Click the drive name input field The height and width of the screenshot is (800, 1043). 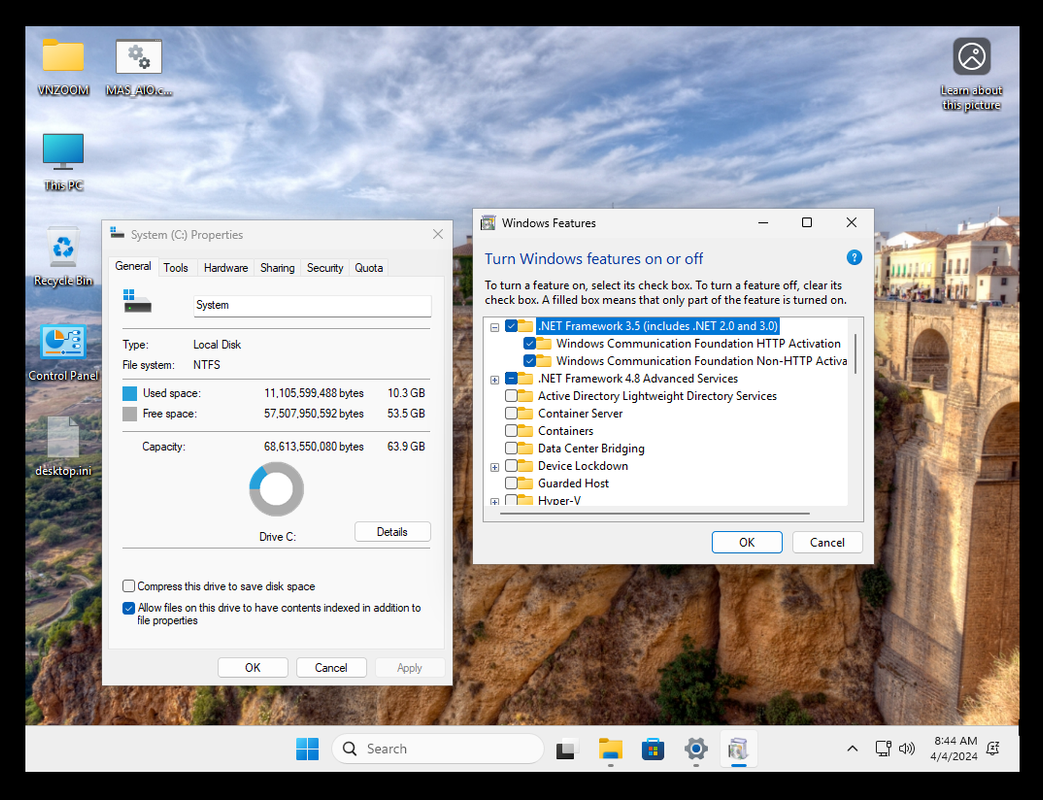[313, 305]
